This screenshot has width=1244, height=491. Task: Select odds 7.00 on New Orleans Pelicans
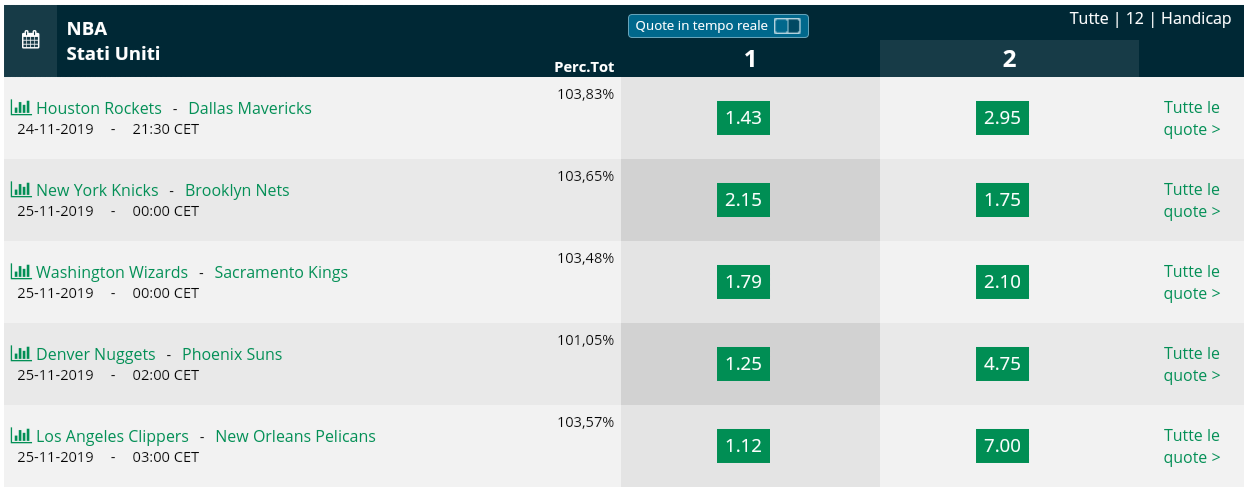point(1002,446)
